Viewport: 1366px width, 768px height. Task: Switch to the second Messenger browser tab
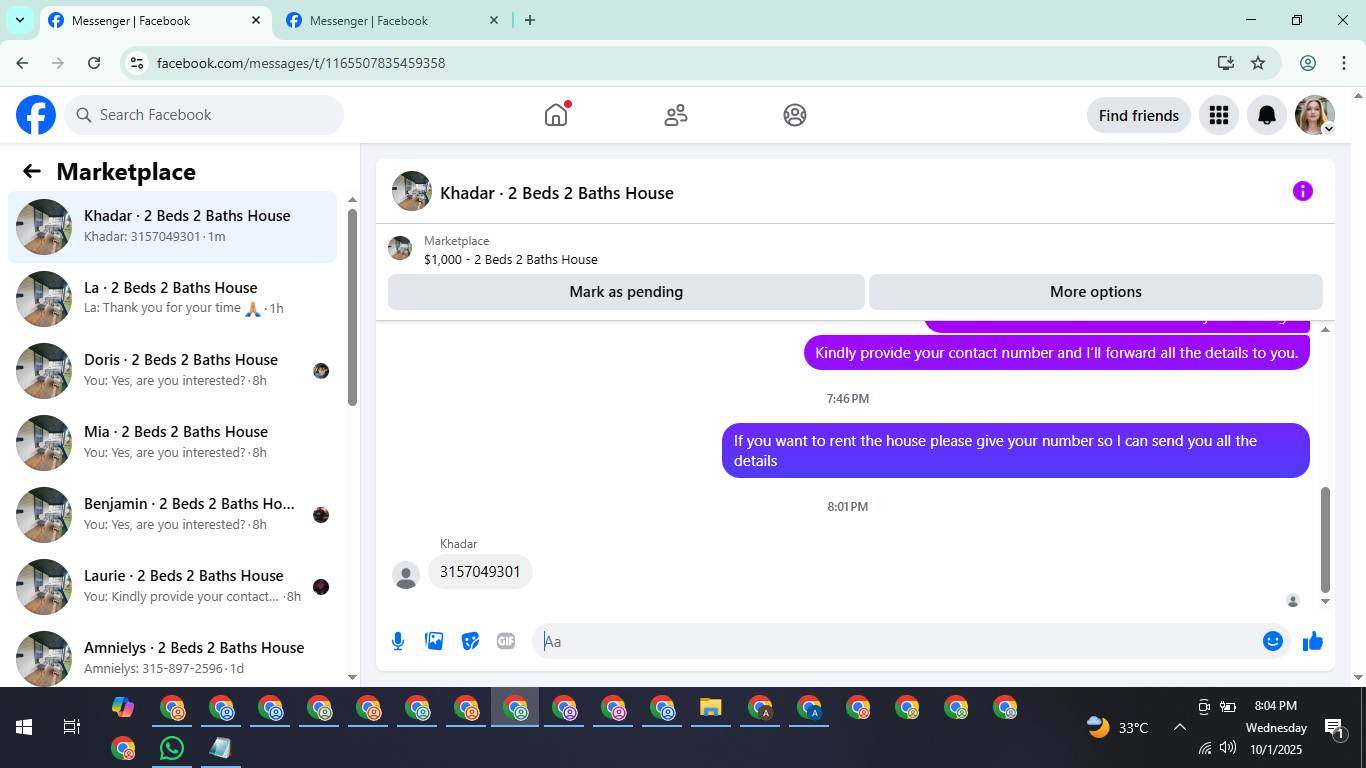[x=393, y=20]
